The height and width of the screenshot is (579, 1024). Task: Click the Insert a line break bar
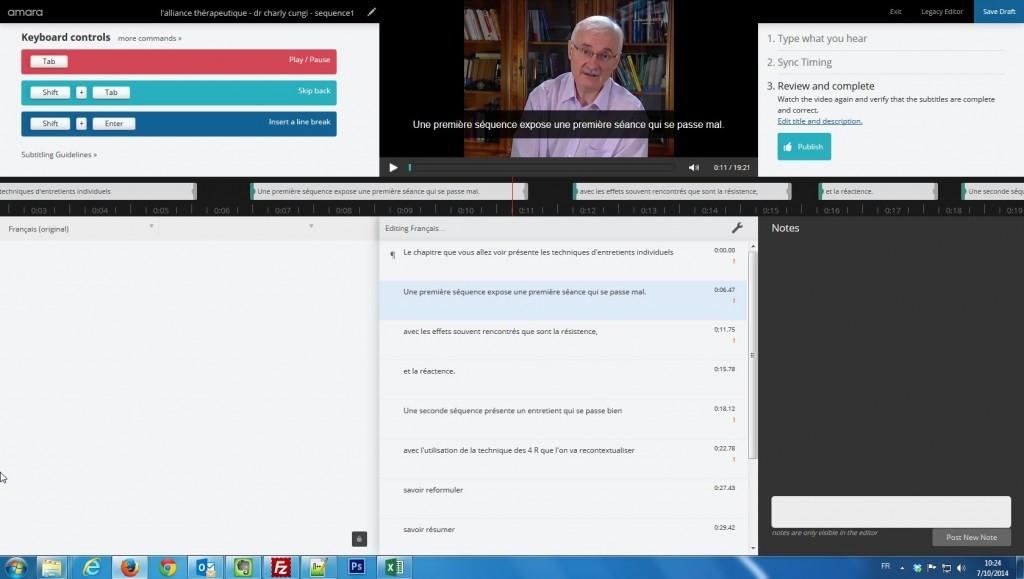(x=179, y=124)
